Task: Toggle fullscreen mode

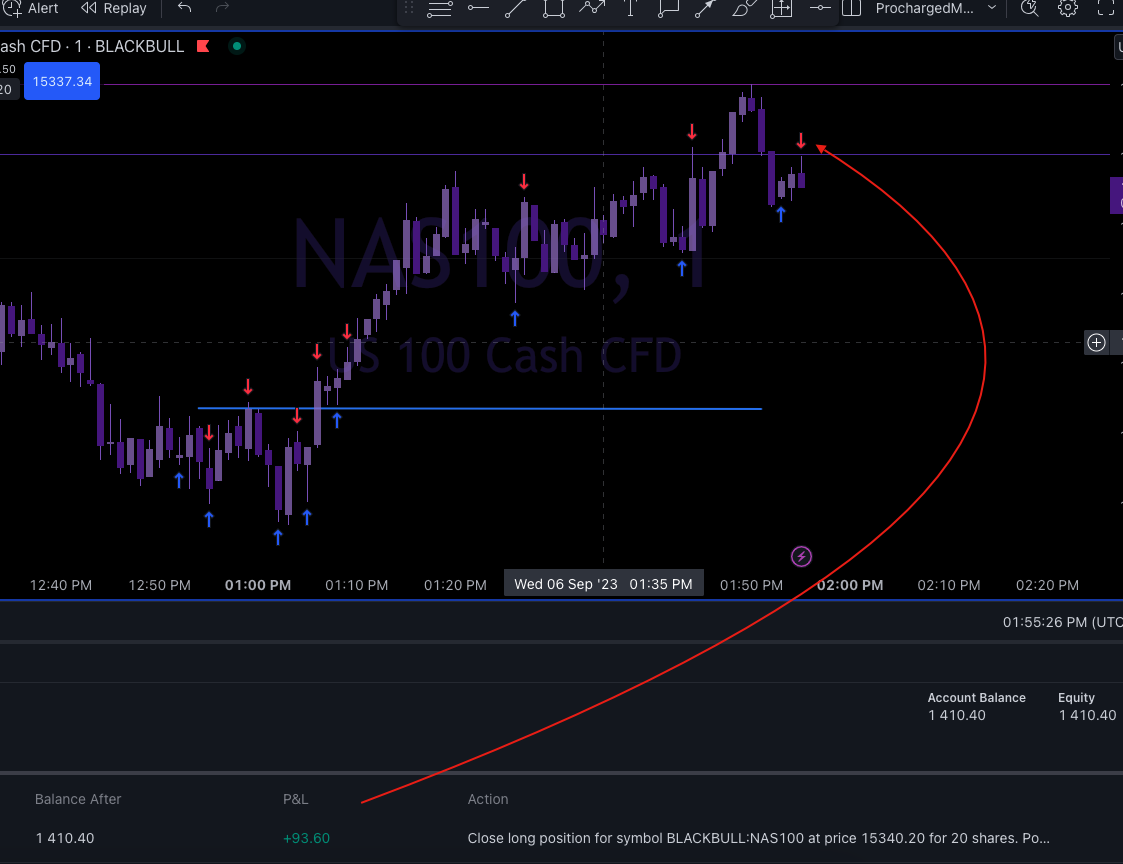Action: coord(1105,8)
